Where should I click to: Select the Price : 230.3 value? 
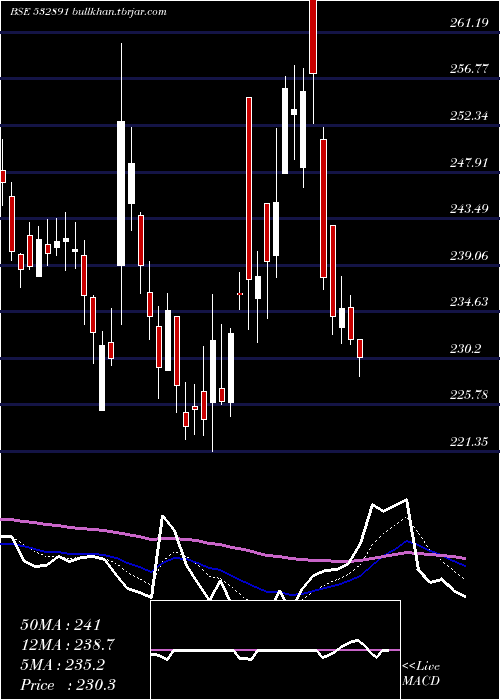point(68,685)
